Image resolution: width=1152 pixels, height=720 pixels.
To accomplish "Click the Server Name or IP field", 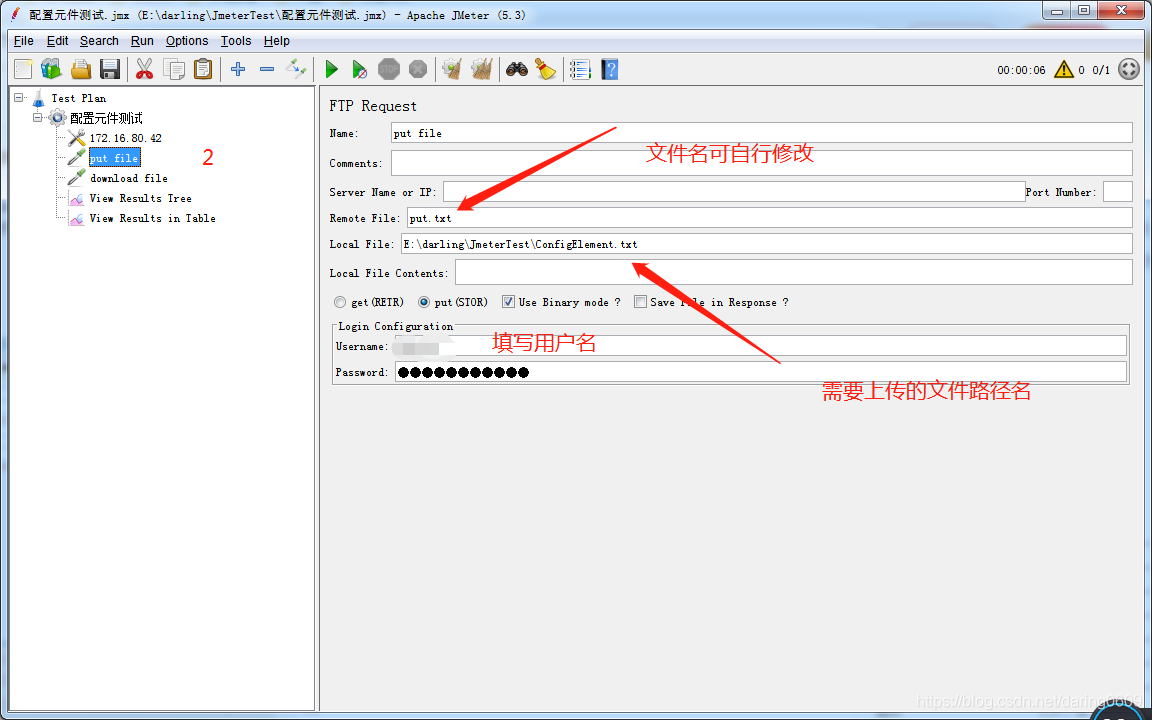I will (734, 192).
